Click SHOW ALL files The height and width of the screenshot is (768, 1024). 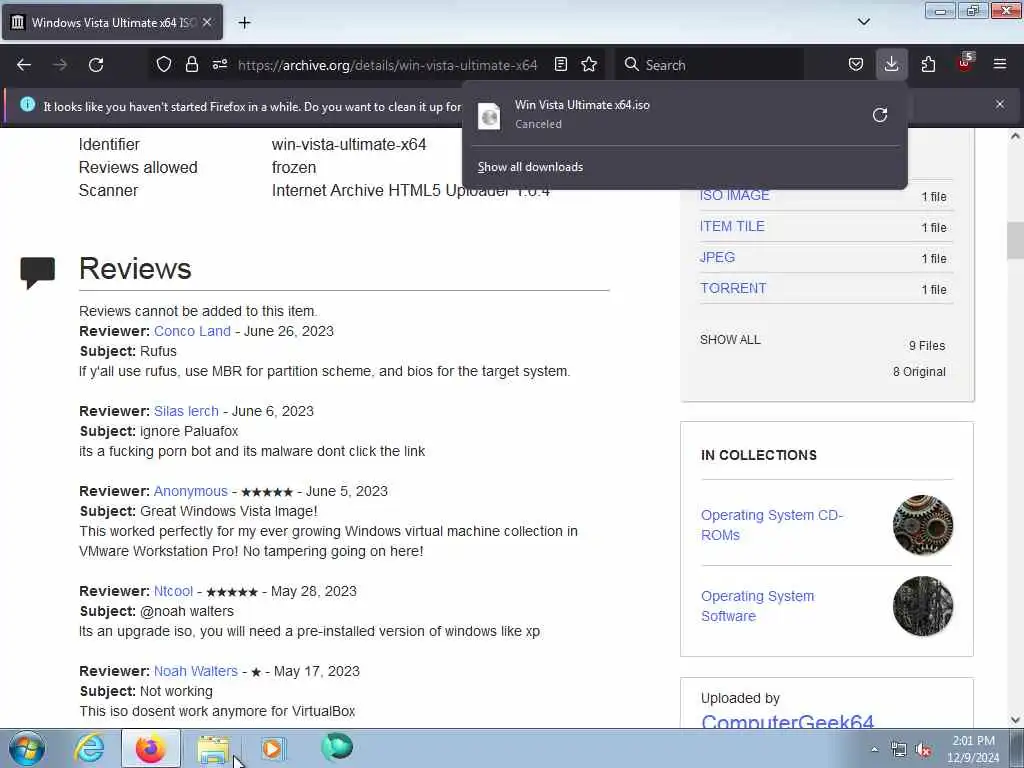(x=730, y=340)
